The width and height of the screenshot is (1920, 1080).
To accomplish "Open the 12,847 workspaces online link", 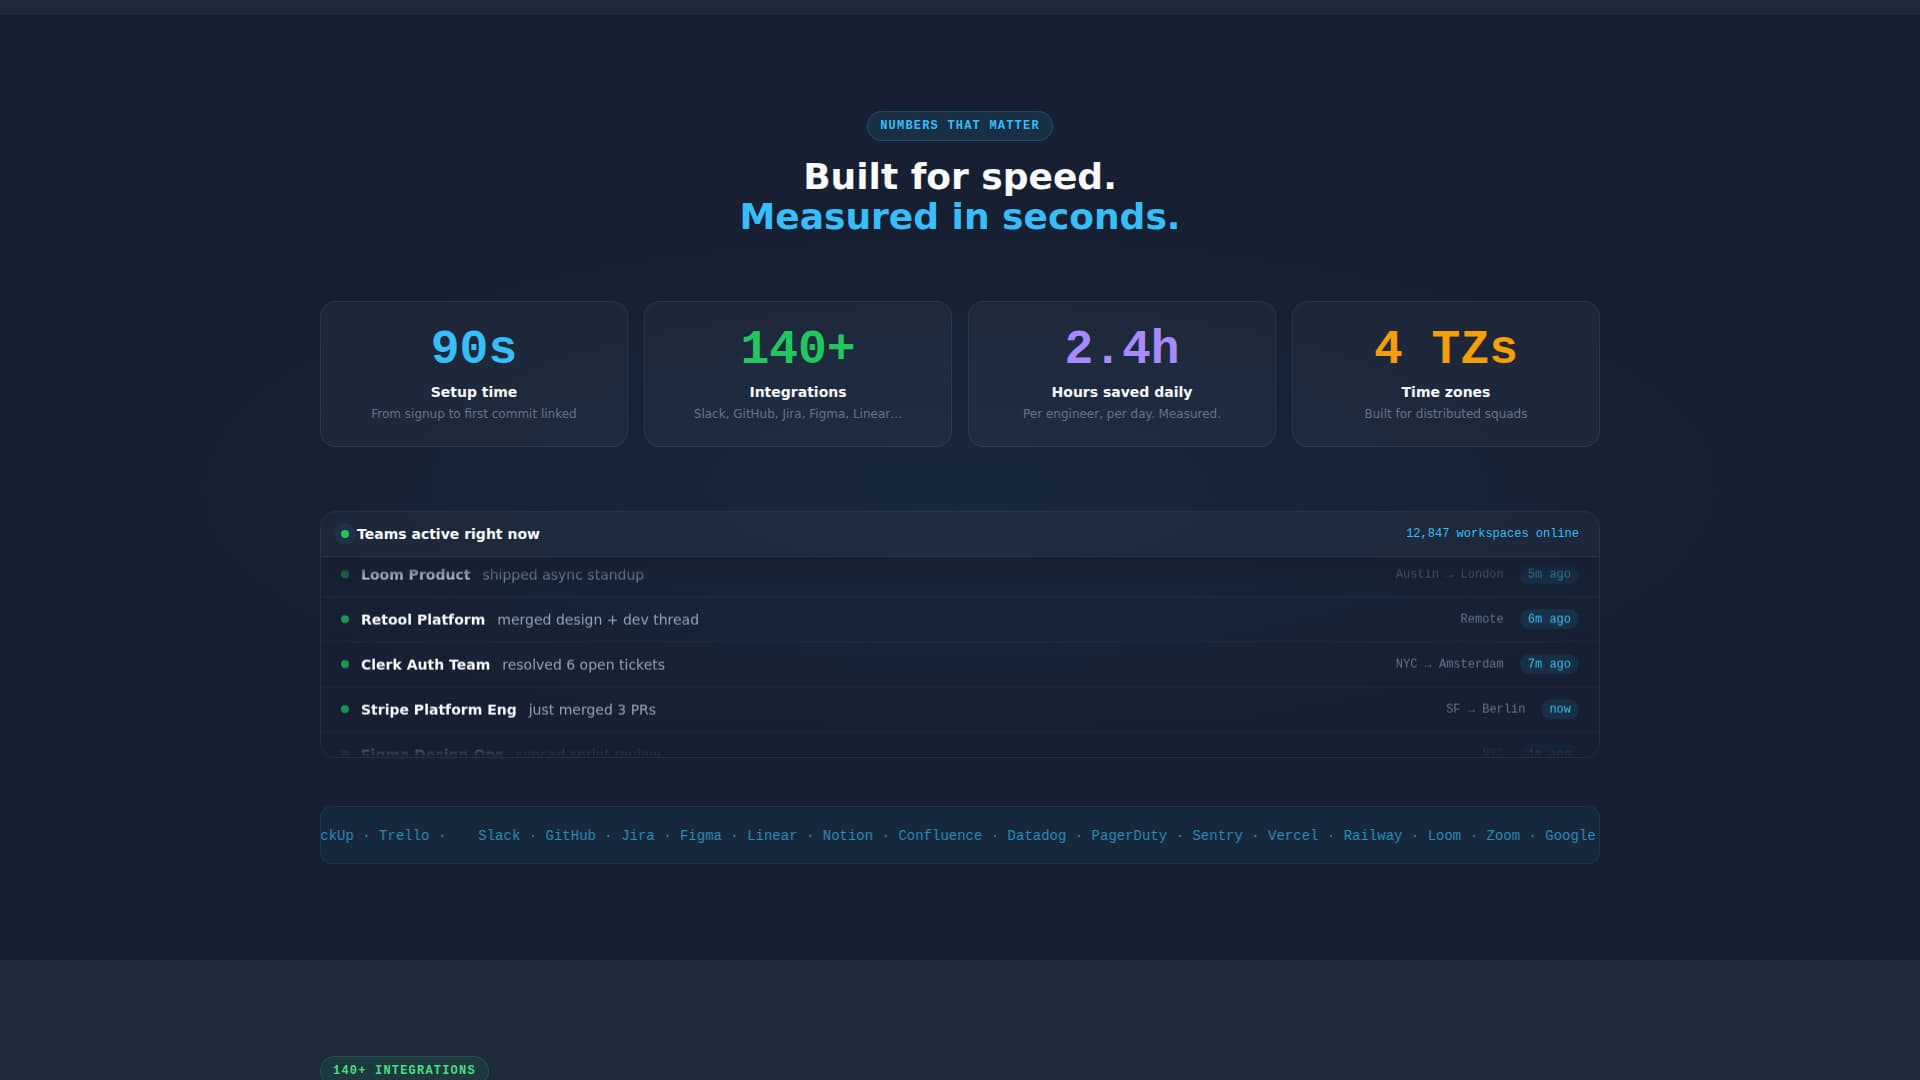I will [1492, 533].
